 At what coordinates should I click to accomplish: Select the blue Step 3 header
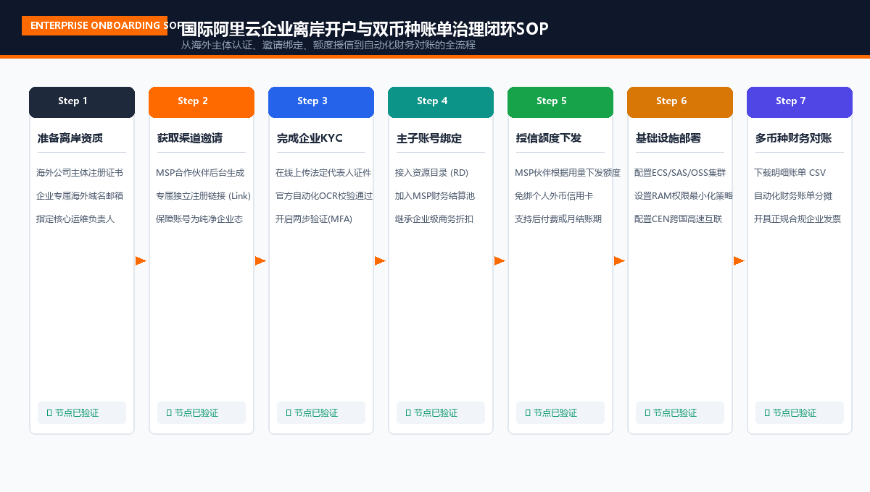321,102
